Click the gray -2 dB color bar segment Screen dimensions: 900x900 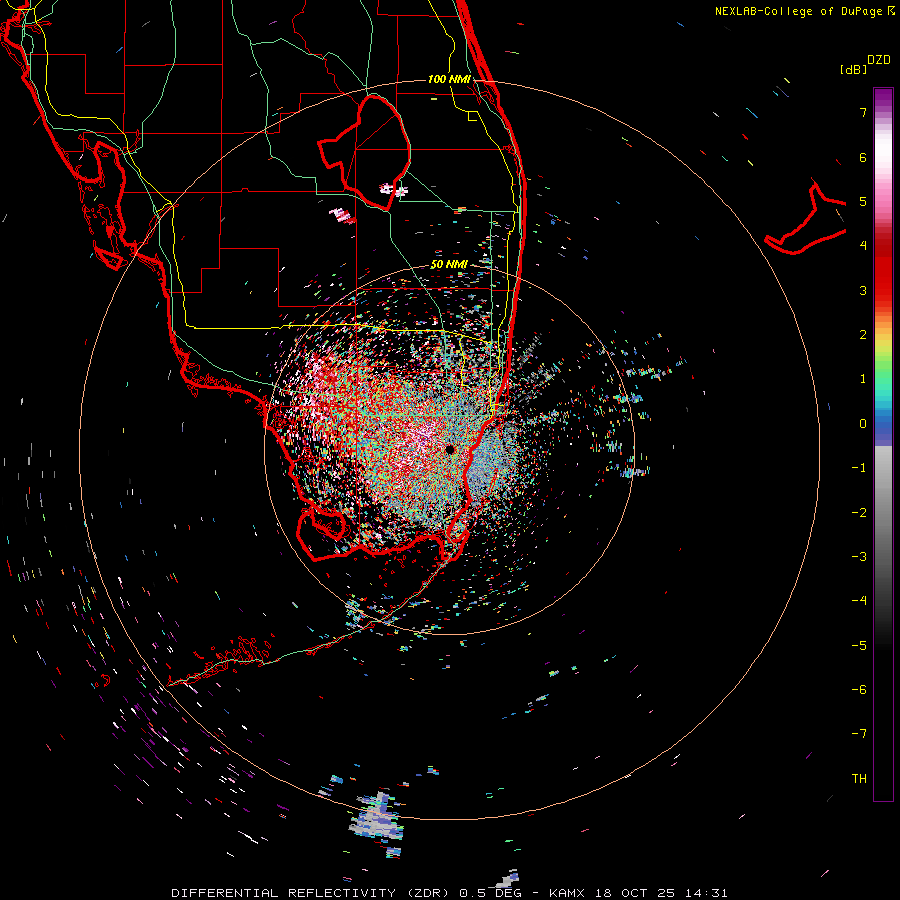click(x=883, y=513)
